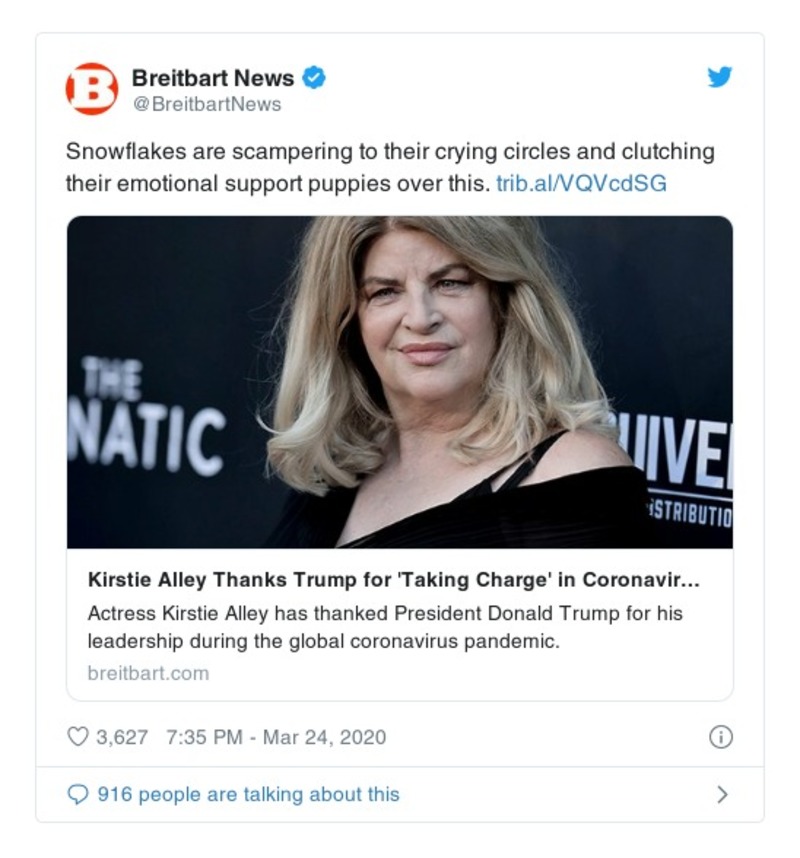
Task: Expand the conversation with the right chevron
Action: tap(722, 795)
